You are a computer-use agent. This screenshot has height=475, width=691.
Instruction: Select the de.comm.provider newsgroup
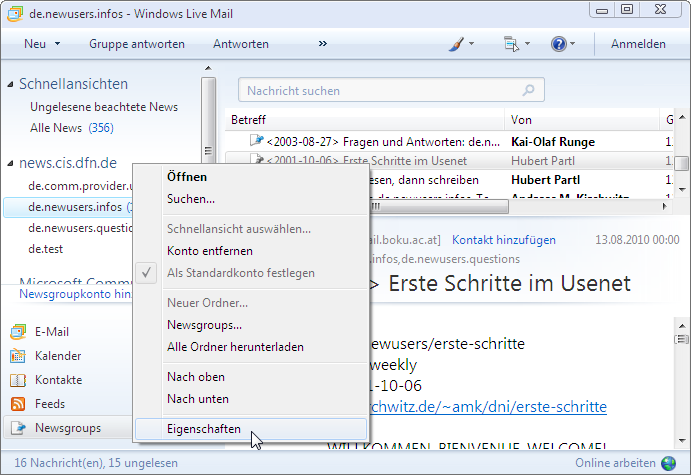click(80, 186)
